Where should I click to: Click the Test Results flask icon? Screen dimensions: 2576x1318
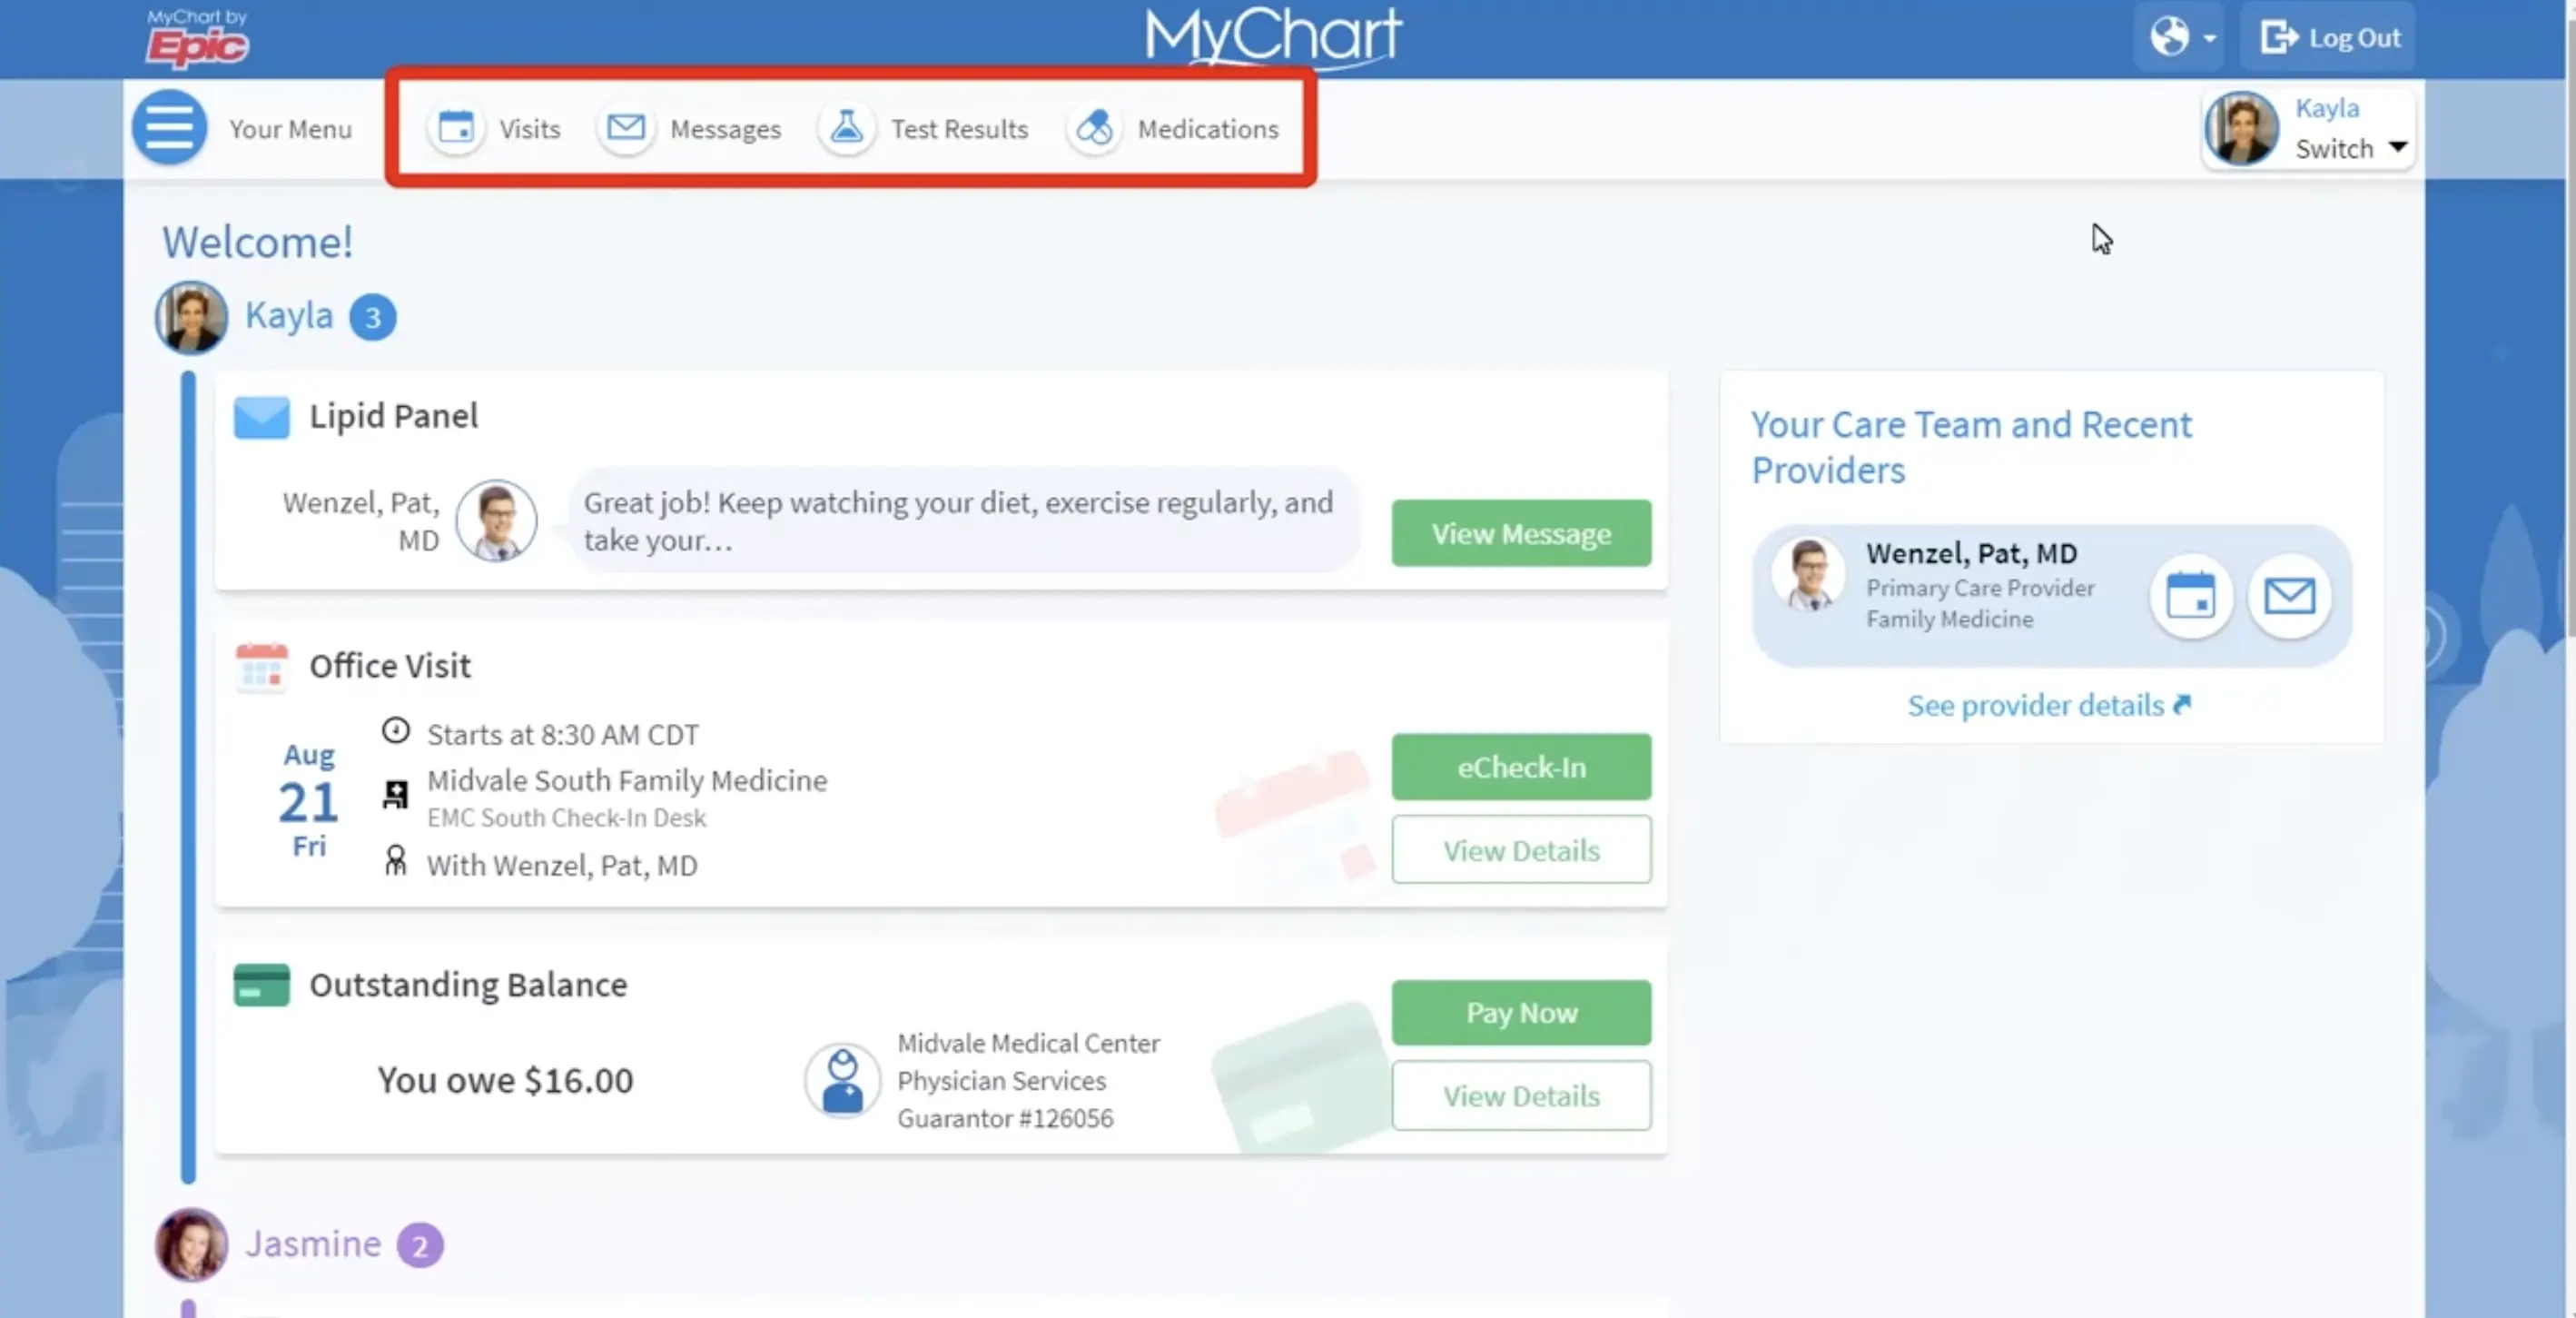click(x=847, y=128)
